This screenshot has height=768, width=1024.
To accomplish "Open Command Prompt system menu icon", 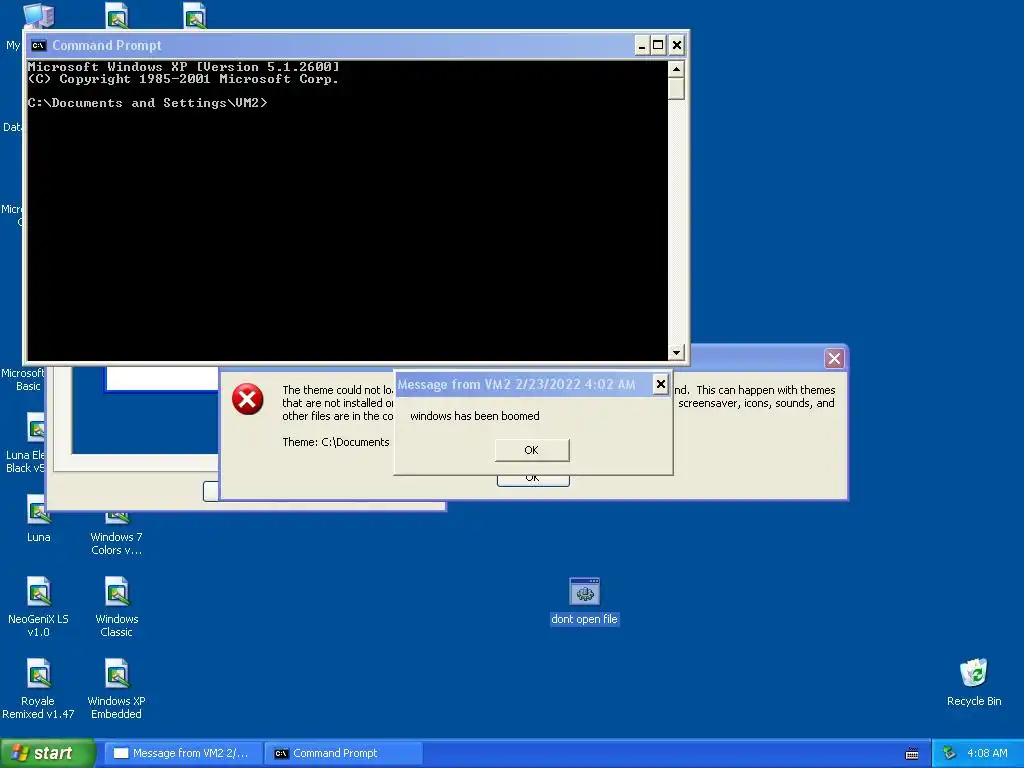I will point(39,45).
